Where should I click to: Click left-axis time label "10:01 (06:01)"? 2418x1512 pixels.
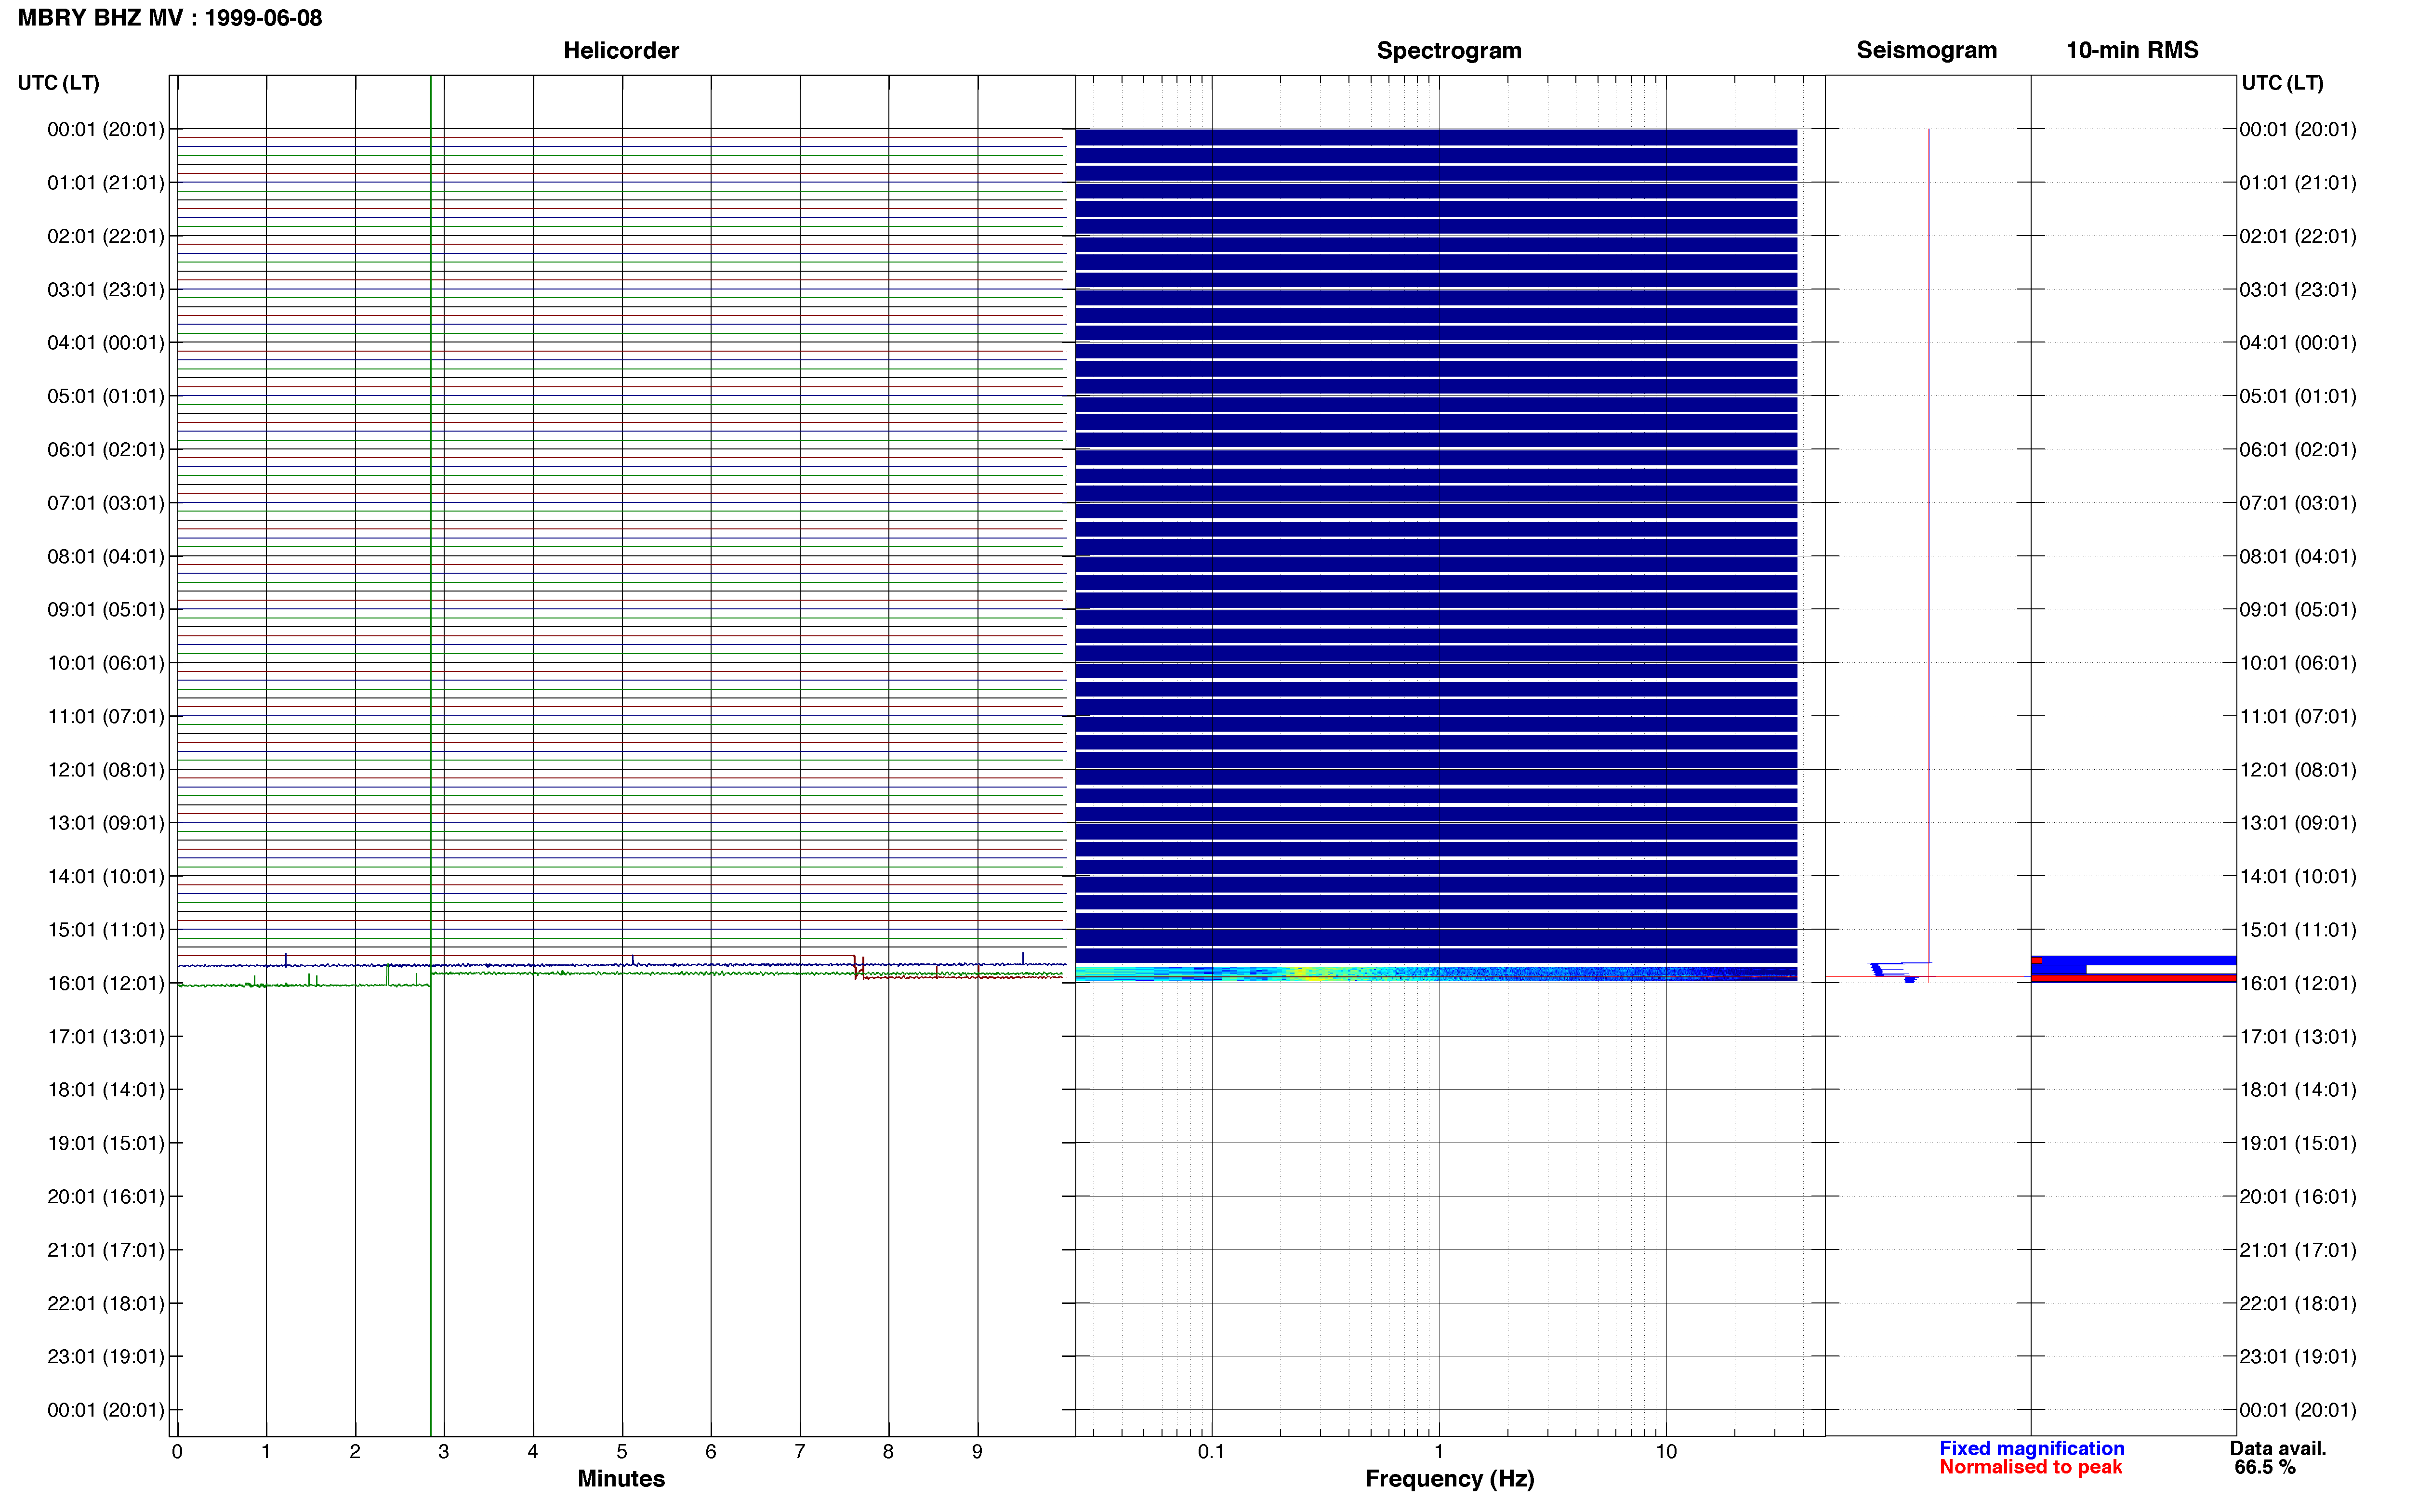[x=106, y=663]
